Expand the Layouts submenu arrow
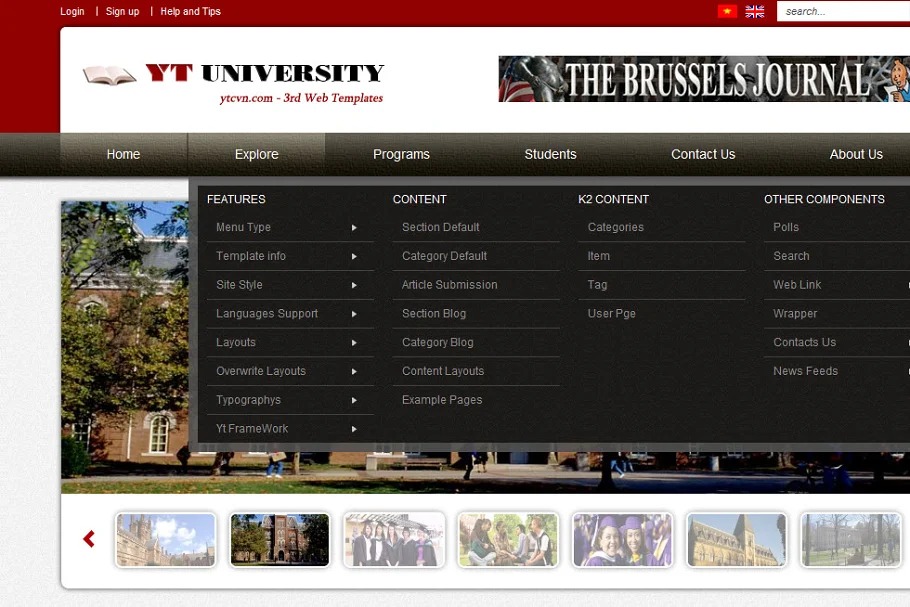The image size is (910, 607). 354,343
